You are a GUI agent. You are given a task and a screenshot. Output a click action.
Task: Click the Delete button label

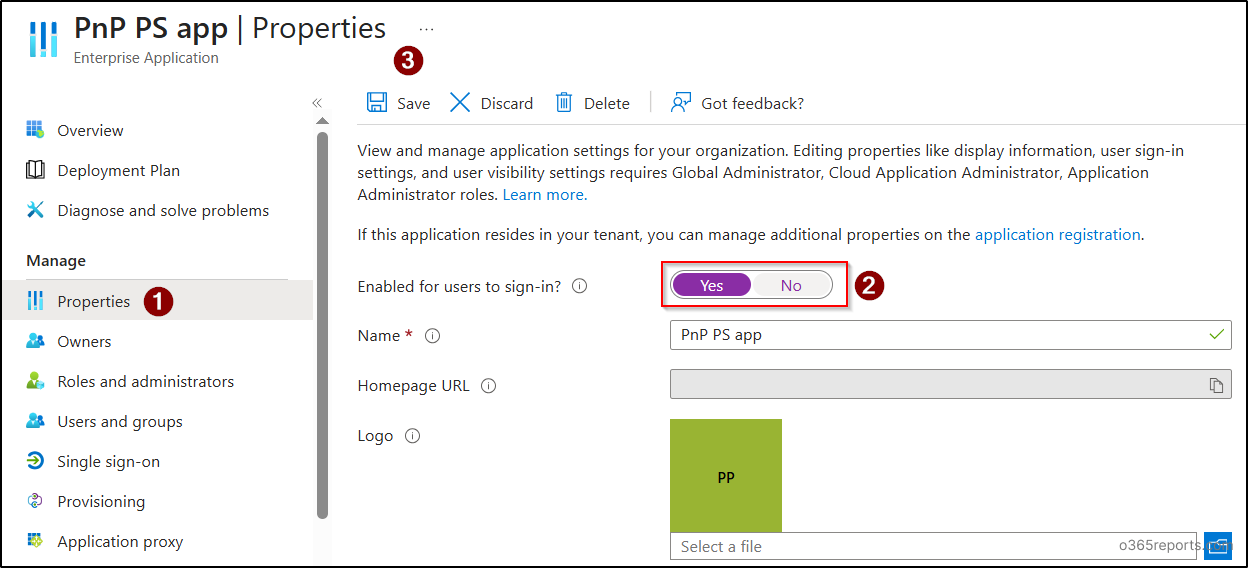pyautogui.click(x=607, y=103)
